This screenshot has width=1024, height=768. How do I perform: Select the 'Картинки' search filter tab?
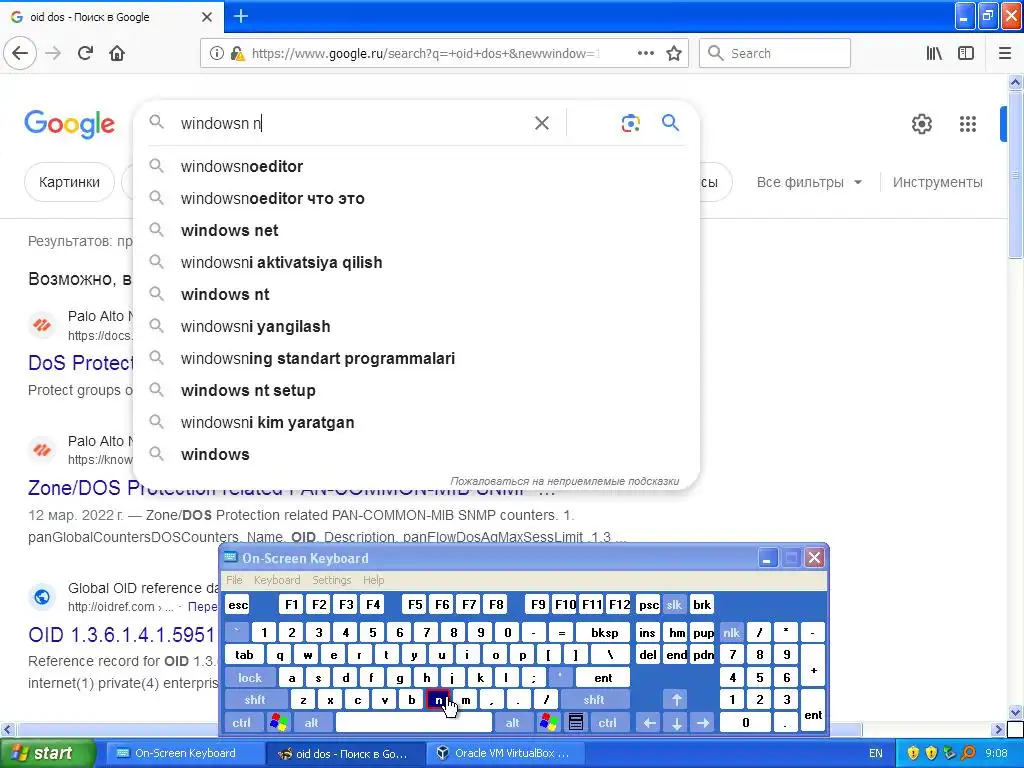pyautogui.click(x=69, y=182)
